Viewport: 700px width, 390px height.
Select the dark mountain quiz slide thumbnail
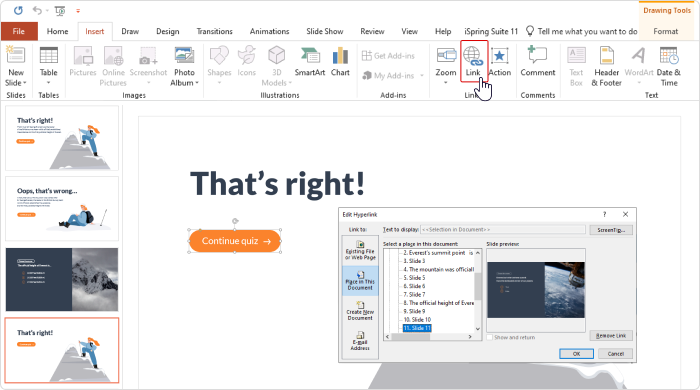62,279
